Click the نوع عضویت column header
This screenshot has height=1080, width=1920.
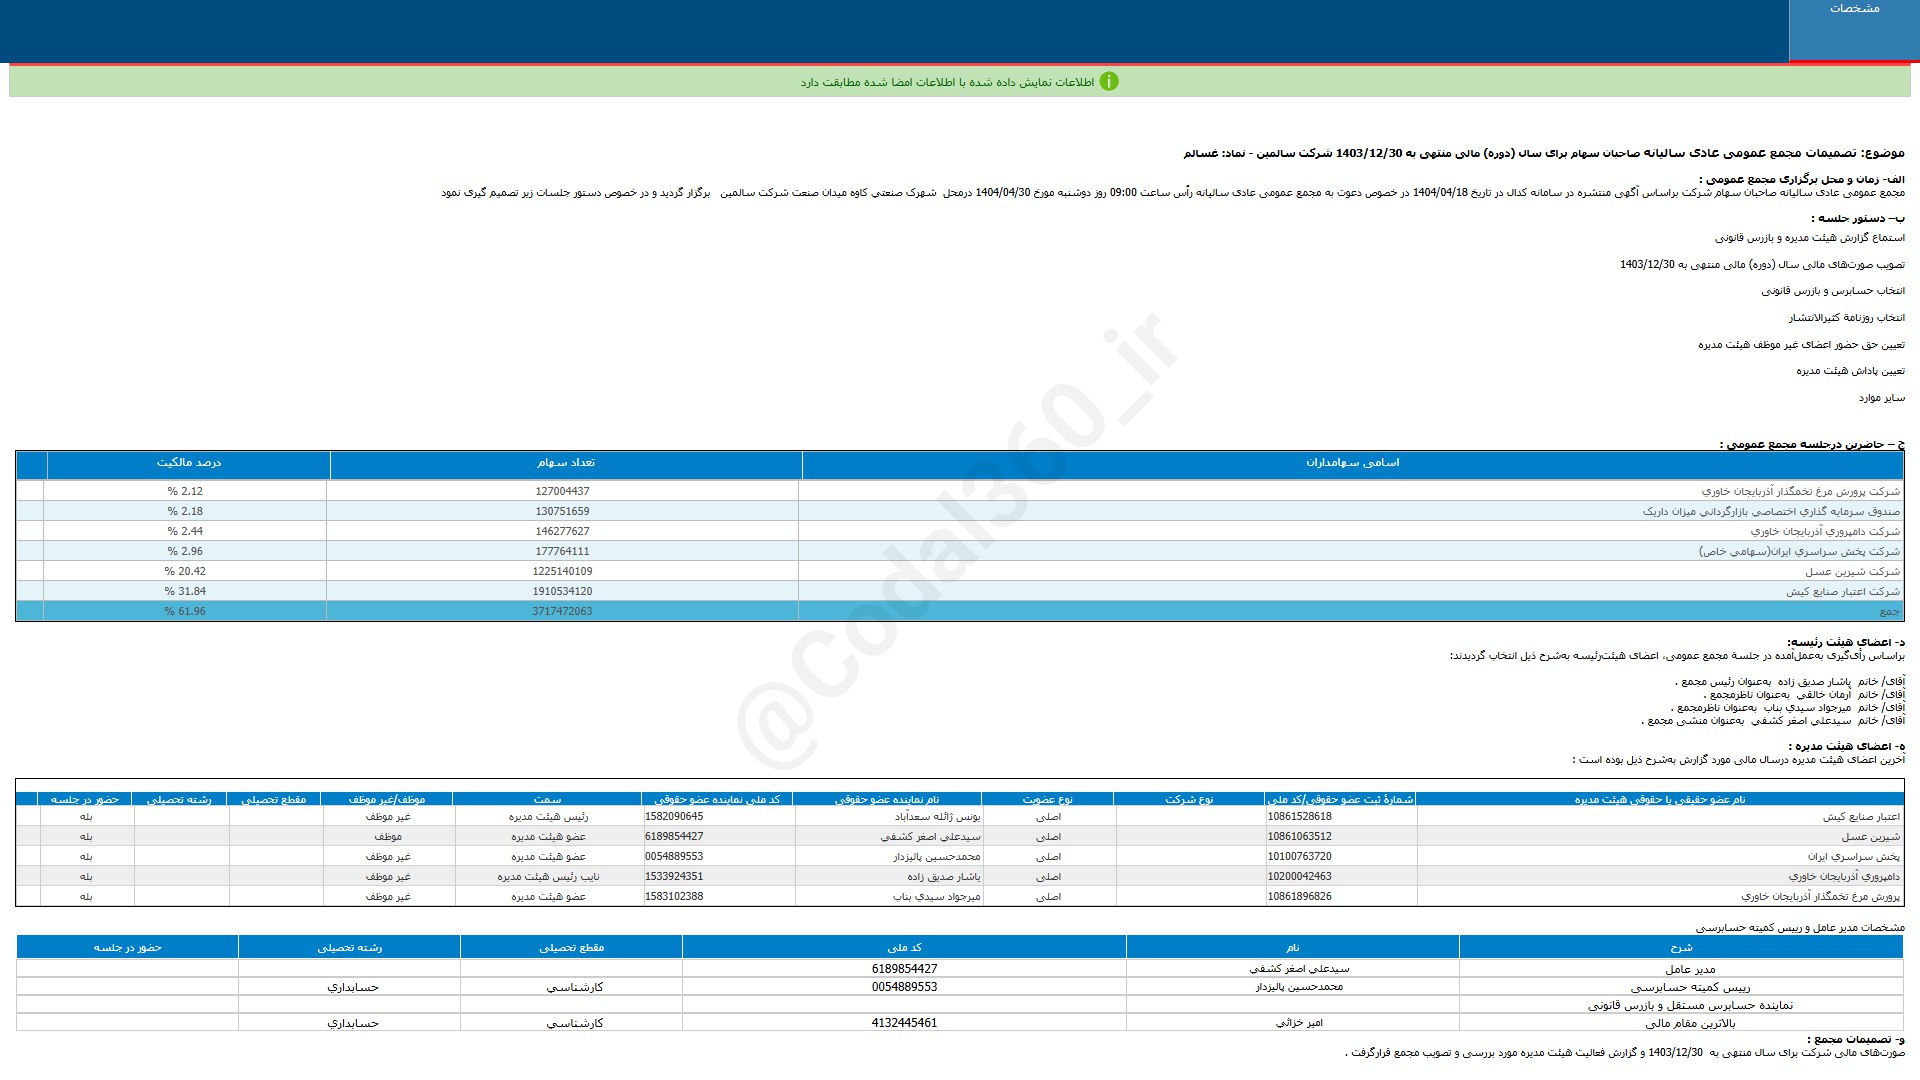1047,799
